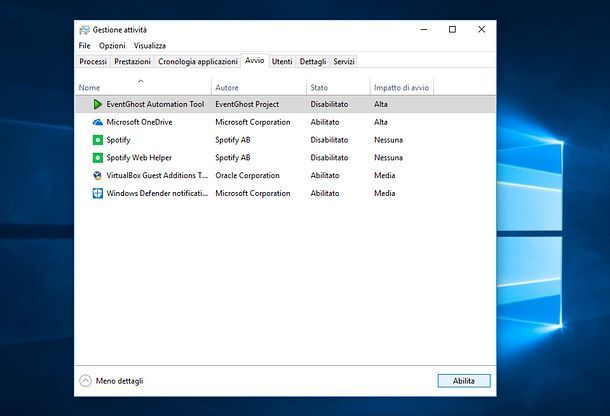This screenshot has width=610, height=416.
Task: Click Disabilitato status in the Spotify row
Action: click(x=329, y=140)
